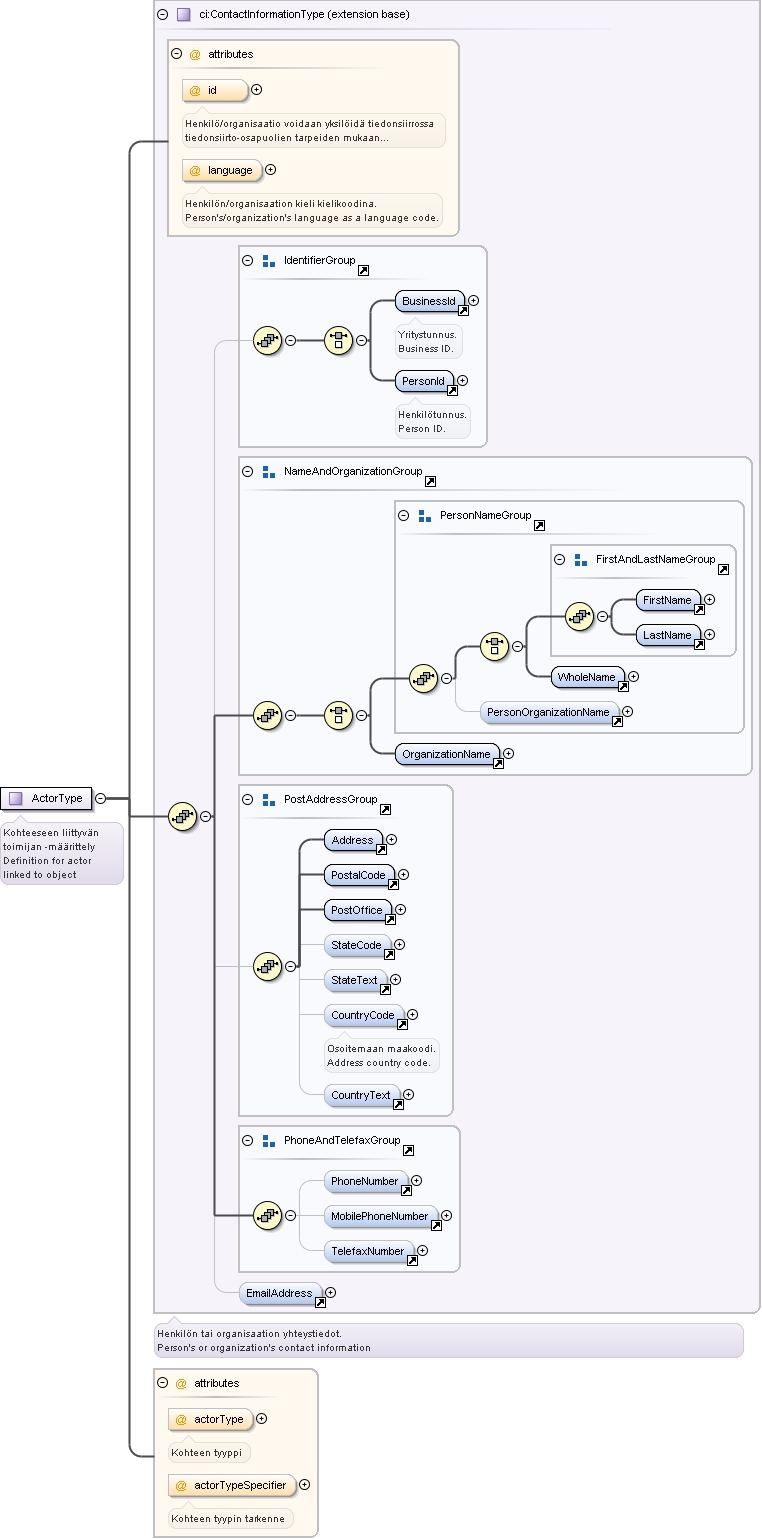
Task: Expand the PersonId element plus button
Action: click(x=462, y=380)
